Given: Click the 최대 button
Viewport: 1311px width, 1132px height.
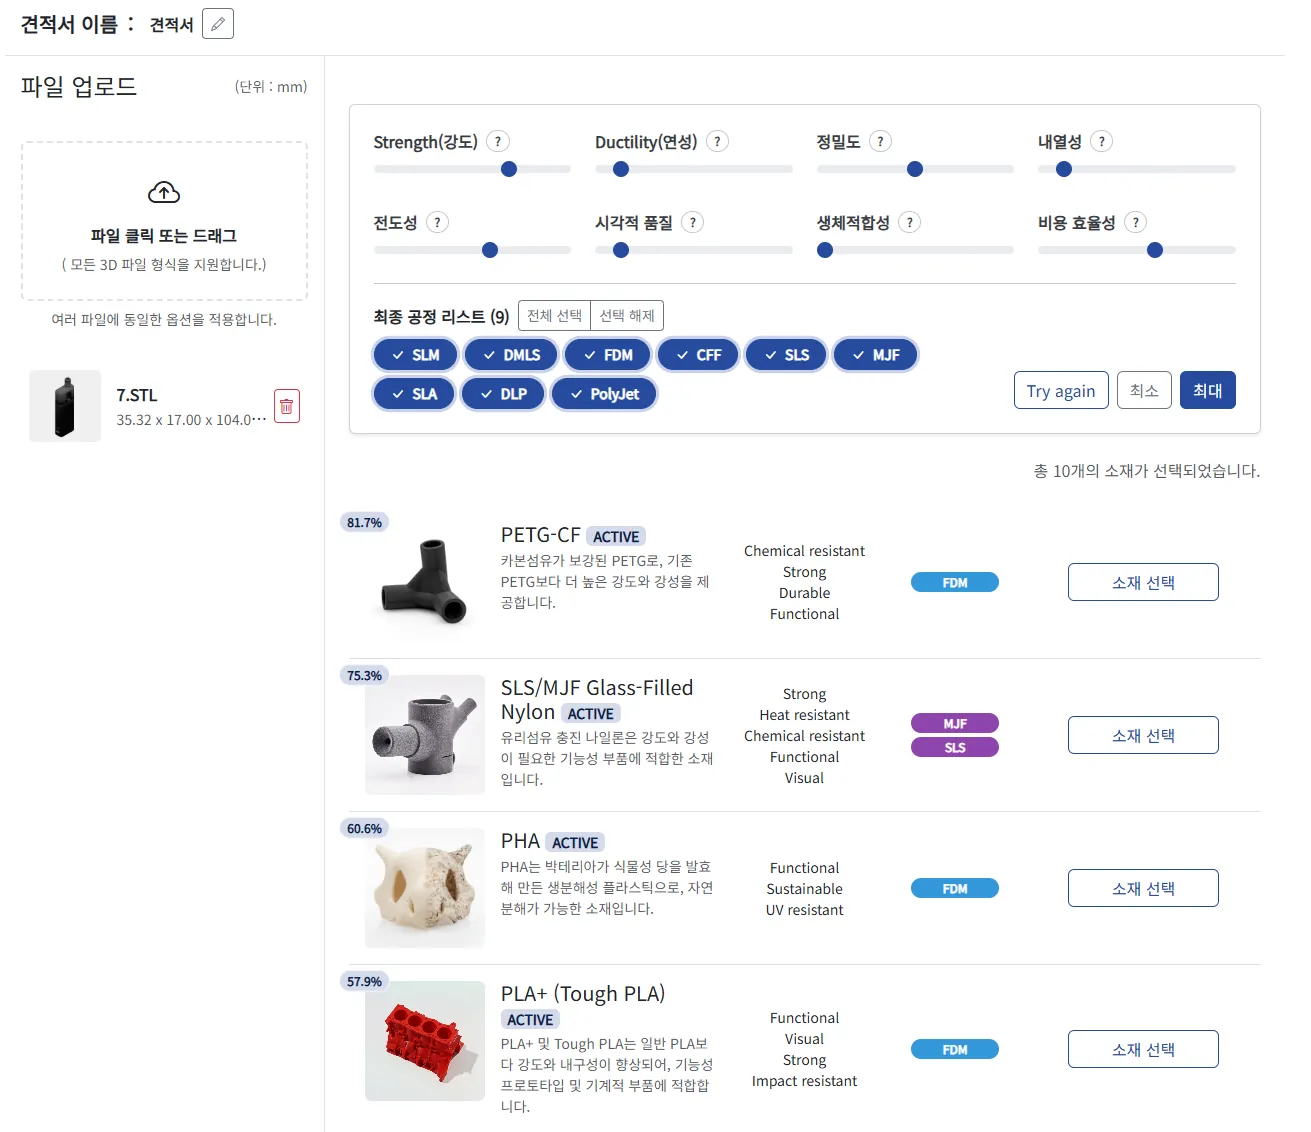Looking at the screenshot, I should click(x=1207, y=390).
